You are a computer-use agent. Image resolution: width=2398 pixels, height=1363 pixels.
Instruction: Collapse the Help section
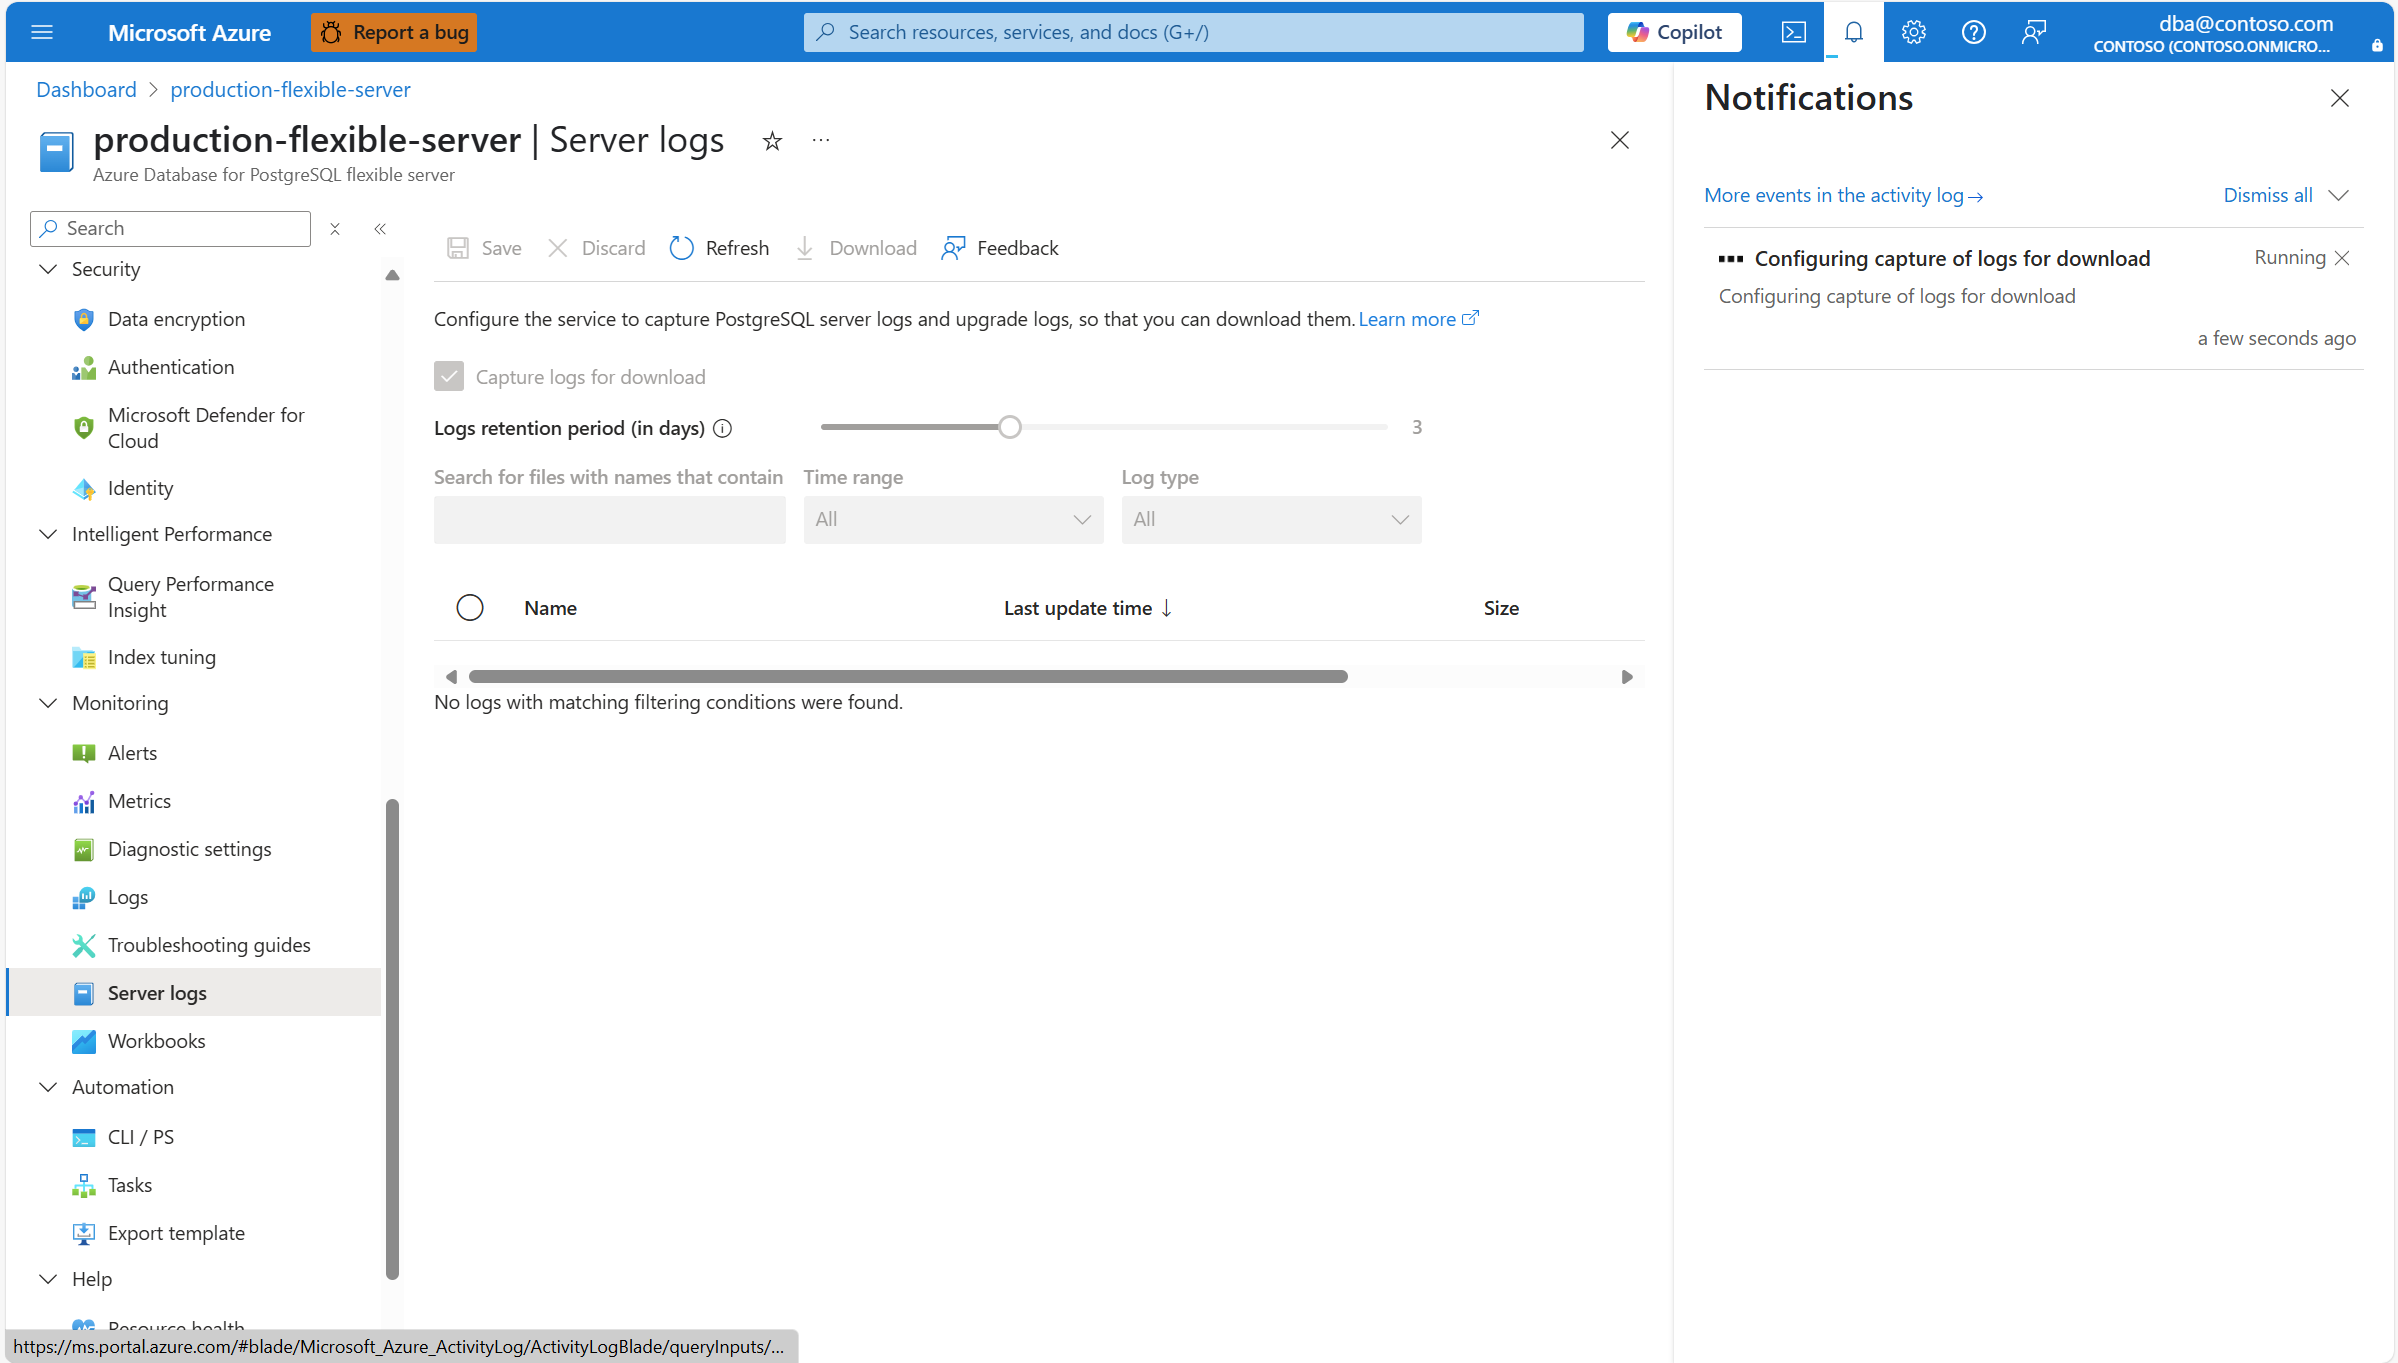(47, 1279)
